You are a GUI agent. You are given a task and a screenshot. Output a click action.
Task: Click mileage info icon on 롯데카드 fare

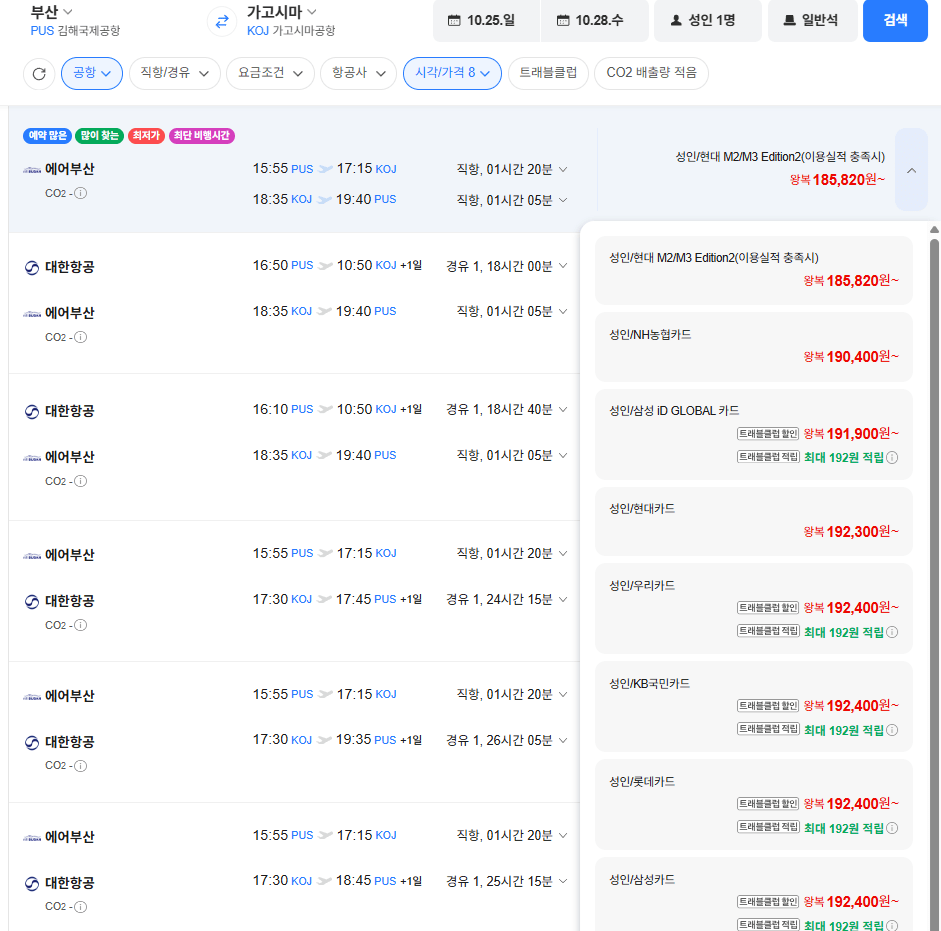tap(892, 828)
